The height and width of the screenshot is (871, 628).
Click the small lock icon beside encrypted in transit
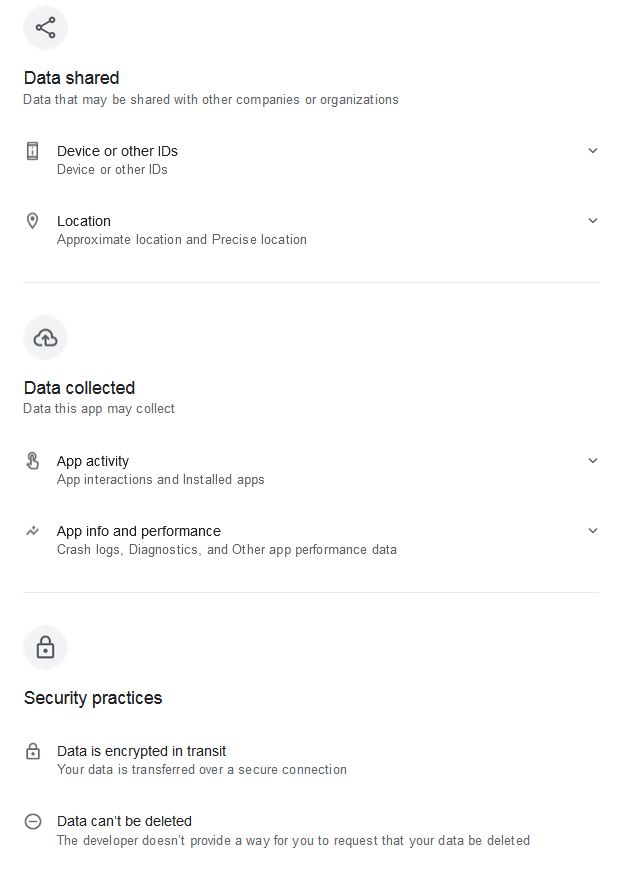tap(33, 750)
